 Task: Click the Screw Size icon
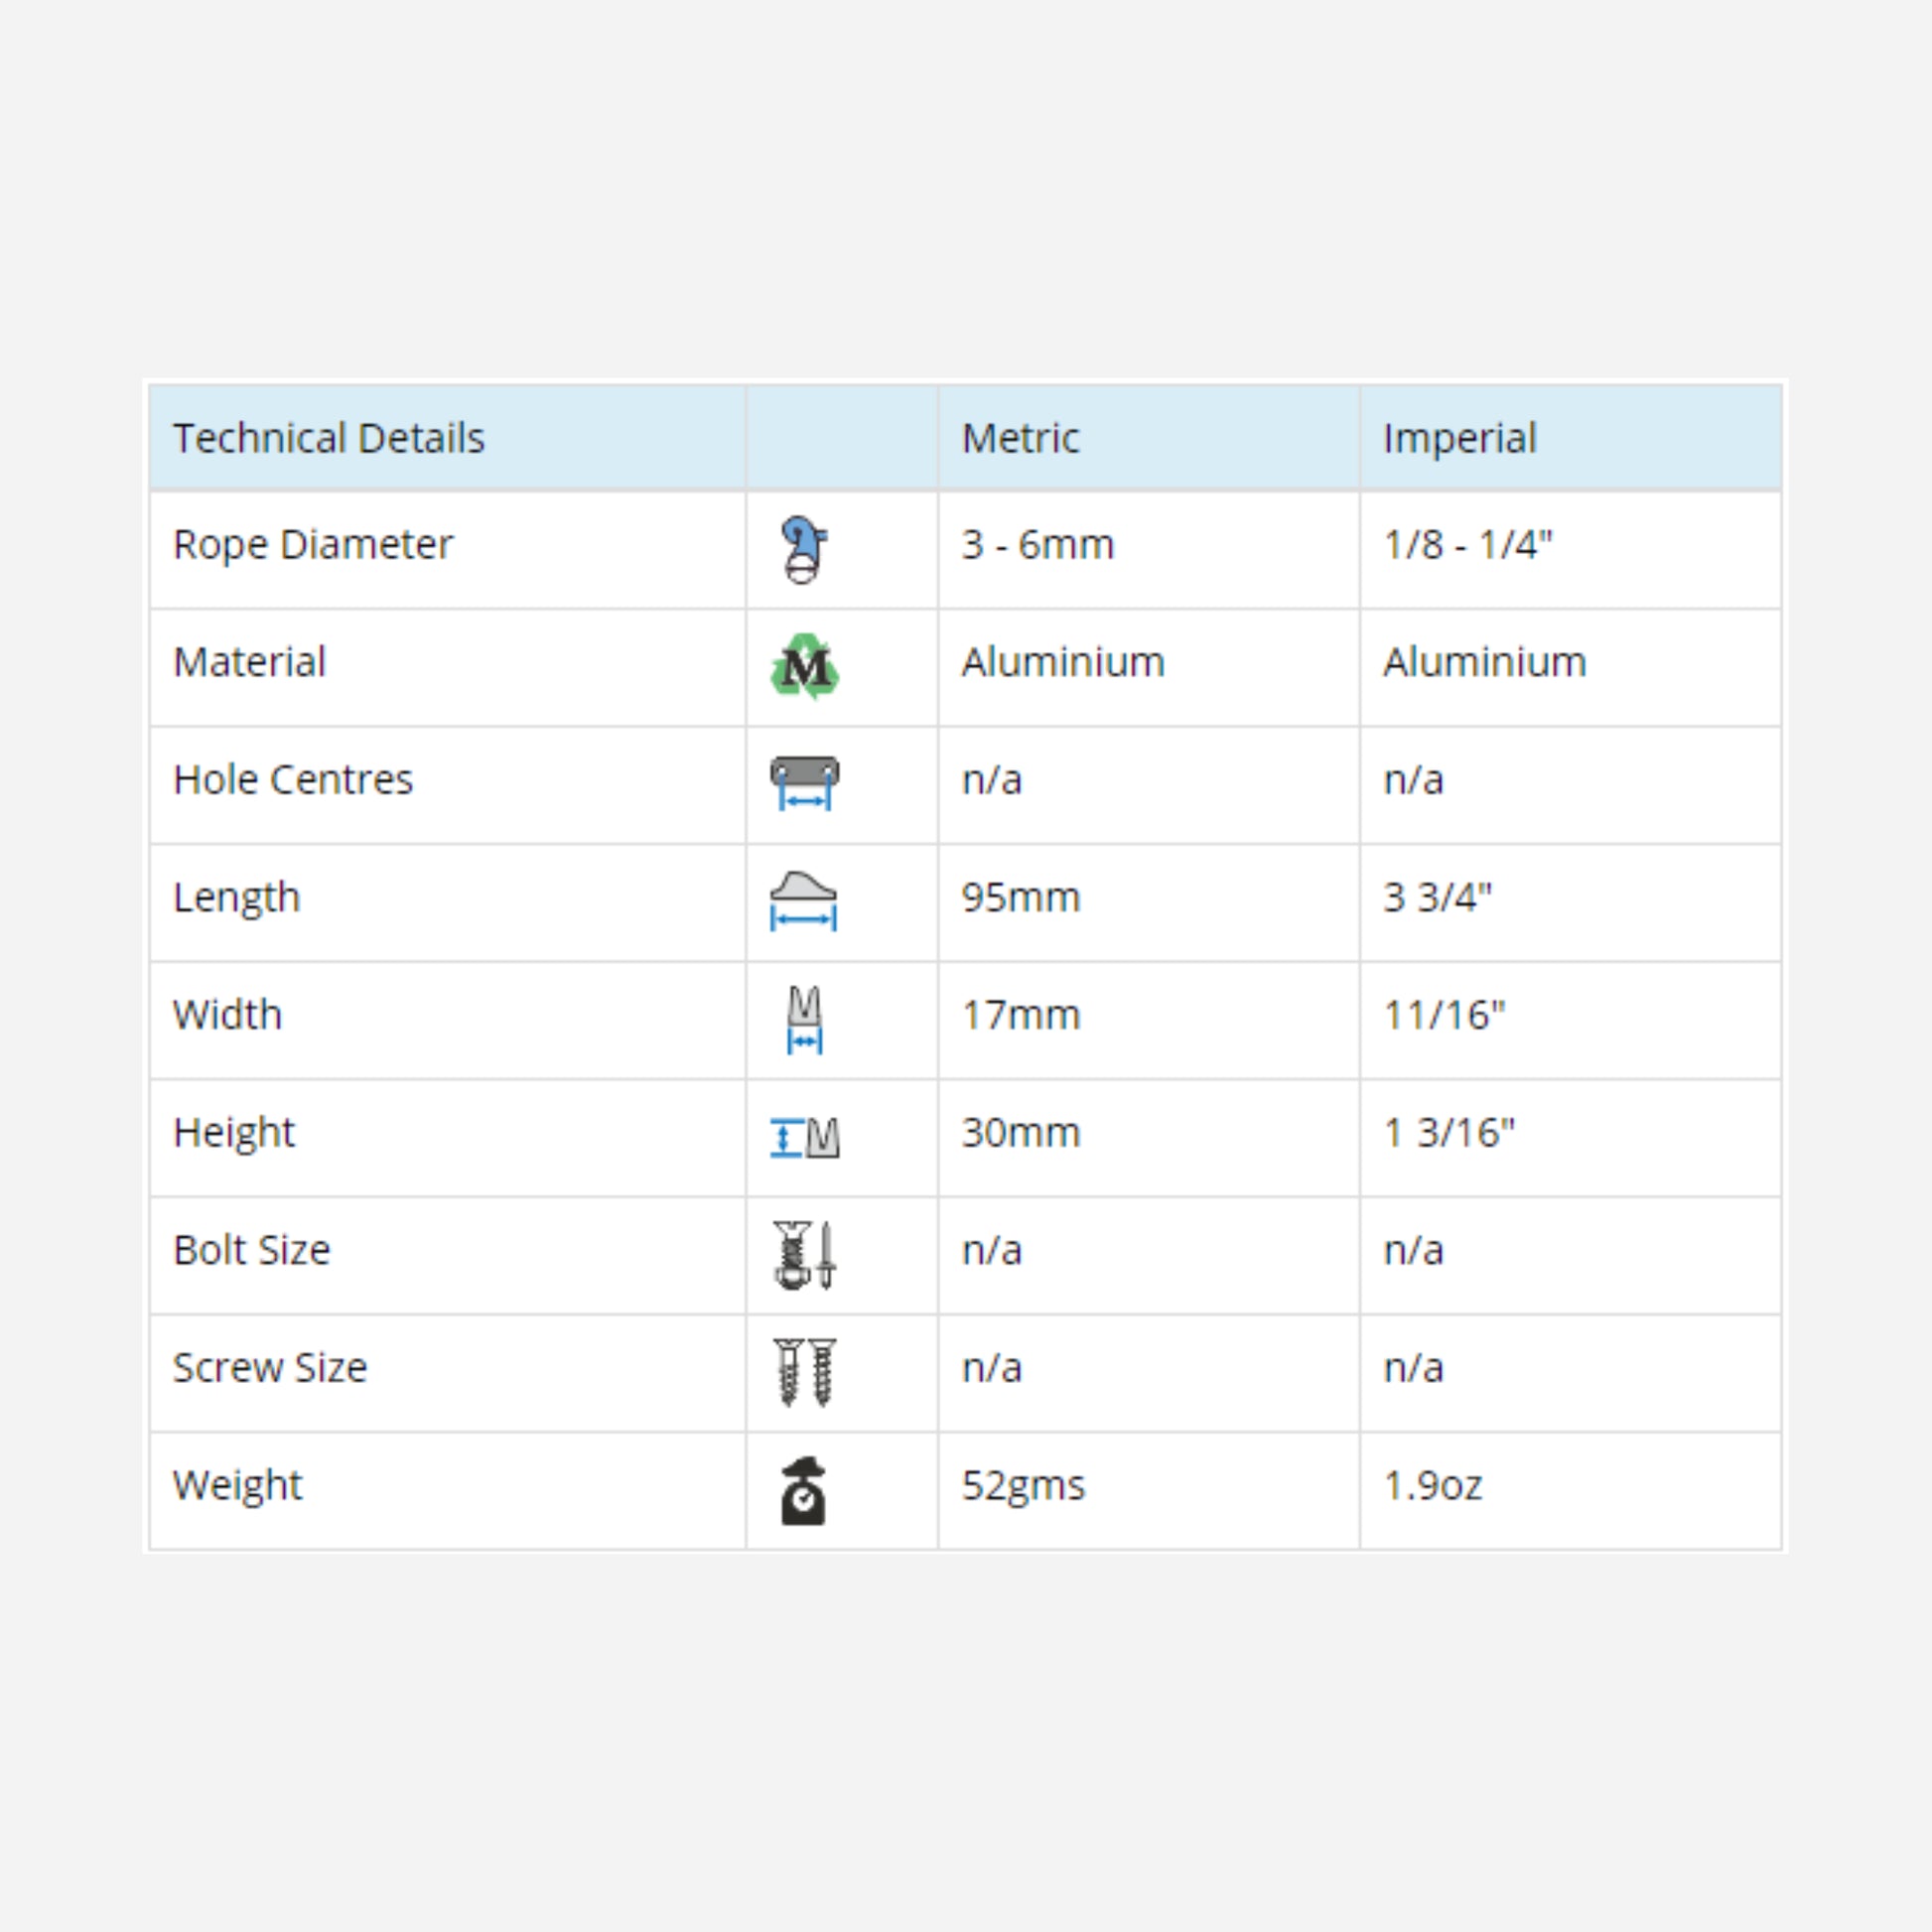click(x=805, y=1372)
